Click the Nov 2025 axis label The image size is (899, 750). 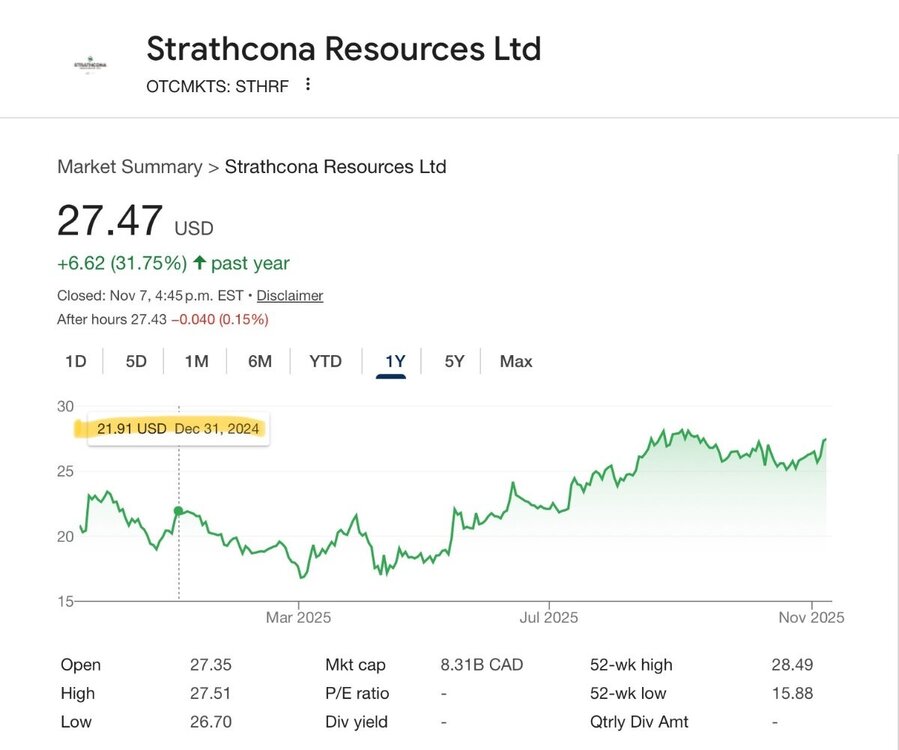[x=811, y=618]
